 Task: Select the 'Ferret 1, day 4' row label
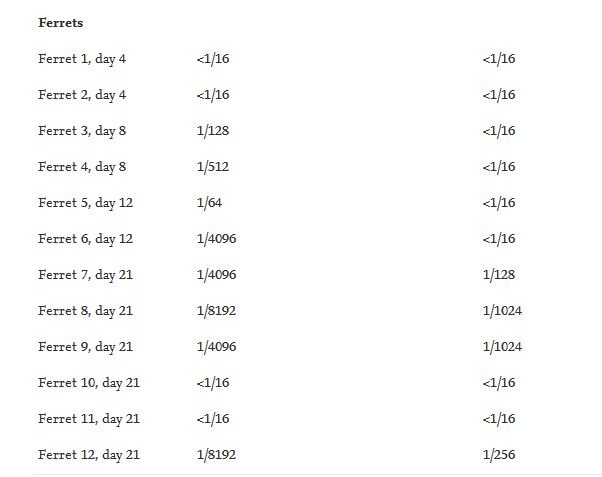coord(82,59)
